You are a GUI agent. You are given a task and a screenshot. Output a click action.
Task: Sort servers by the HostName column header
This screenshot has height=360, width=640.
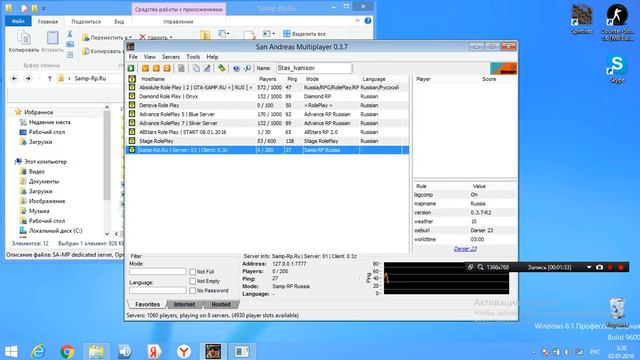(153, 79)
